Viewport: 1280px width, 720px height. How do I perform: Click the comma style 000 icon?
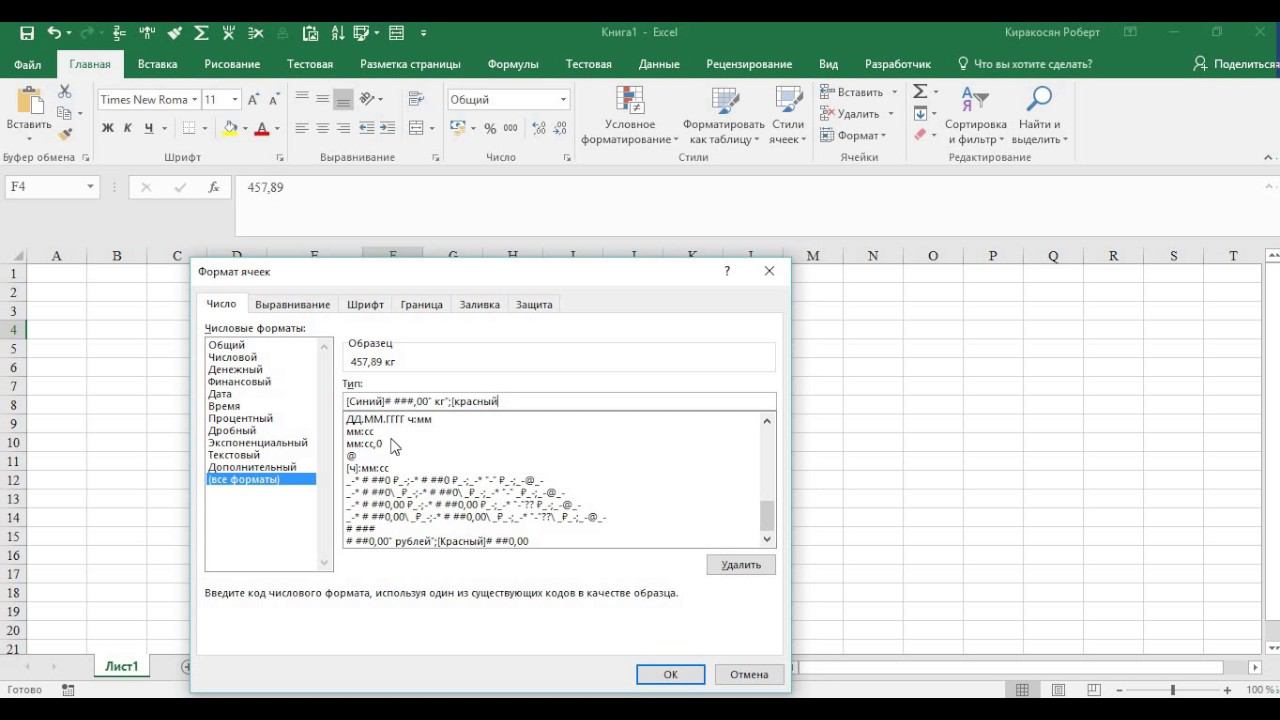coord(511,128)
